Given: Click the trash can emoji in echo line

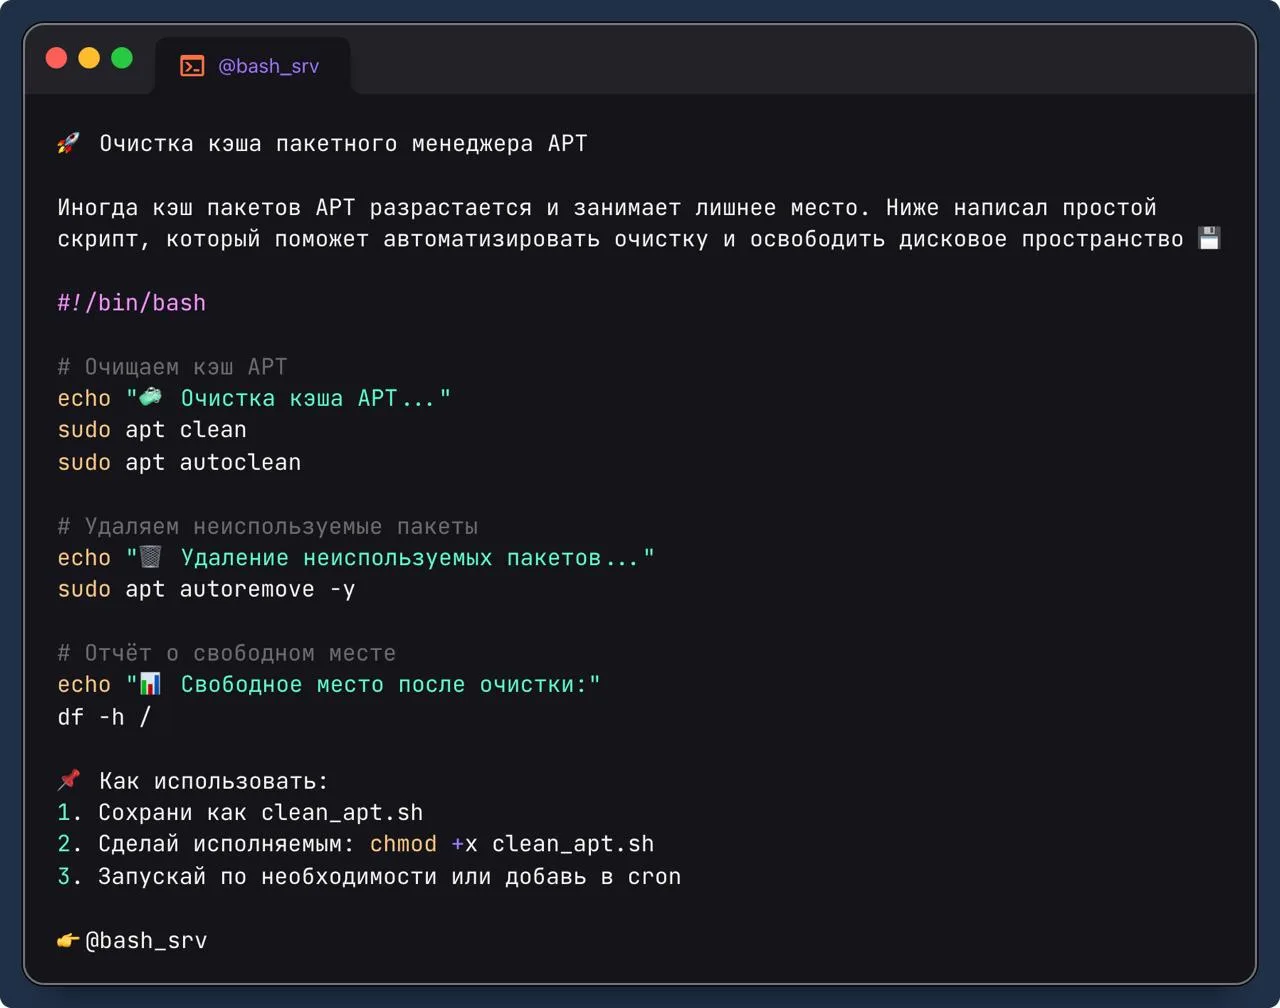Looking at the screenshot, I should [x=150, y=557].
